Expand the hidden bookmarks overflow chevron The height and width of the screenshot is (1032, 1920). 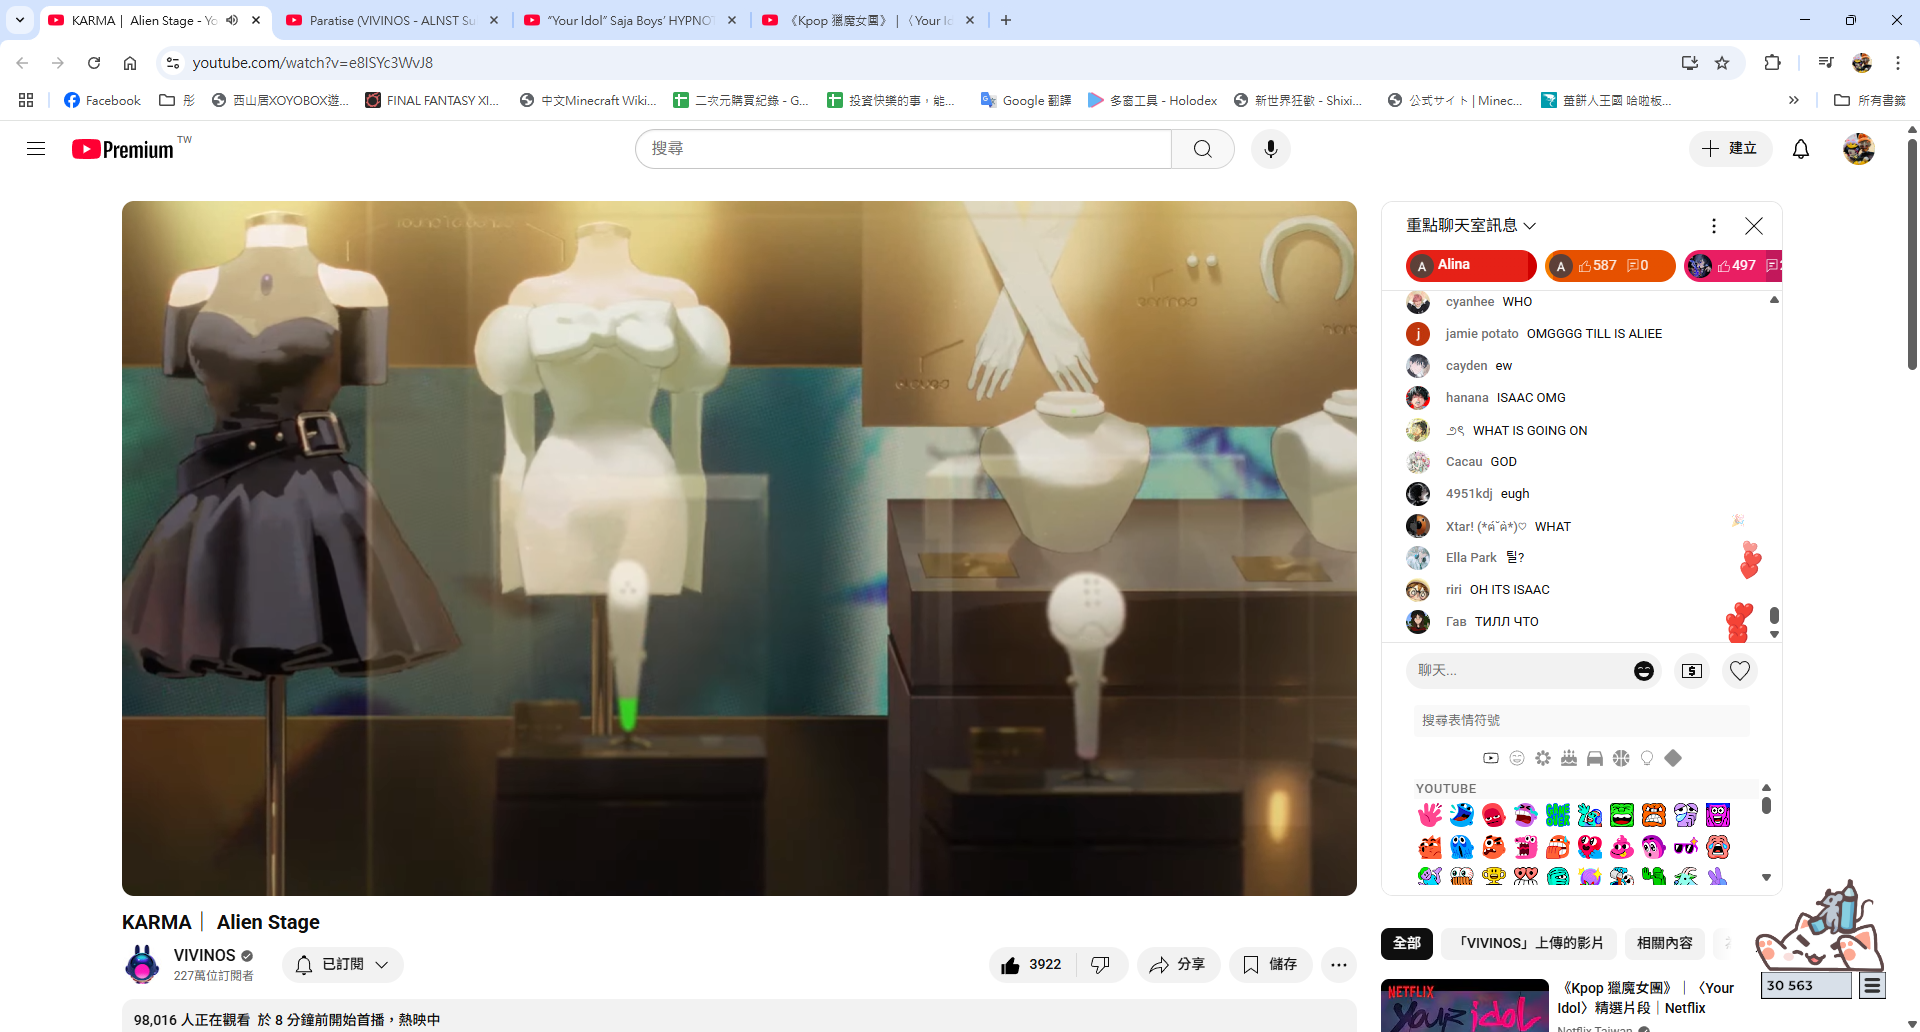pos(1794,100)
